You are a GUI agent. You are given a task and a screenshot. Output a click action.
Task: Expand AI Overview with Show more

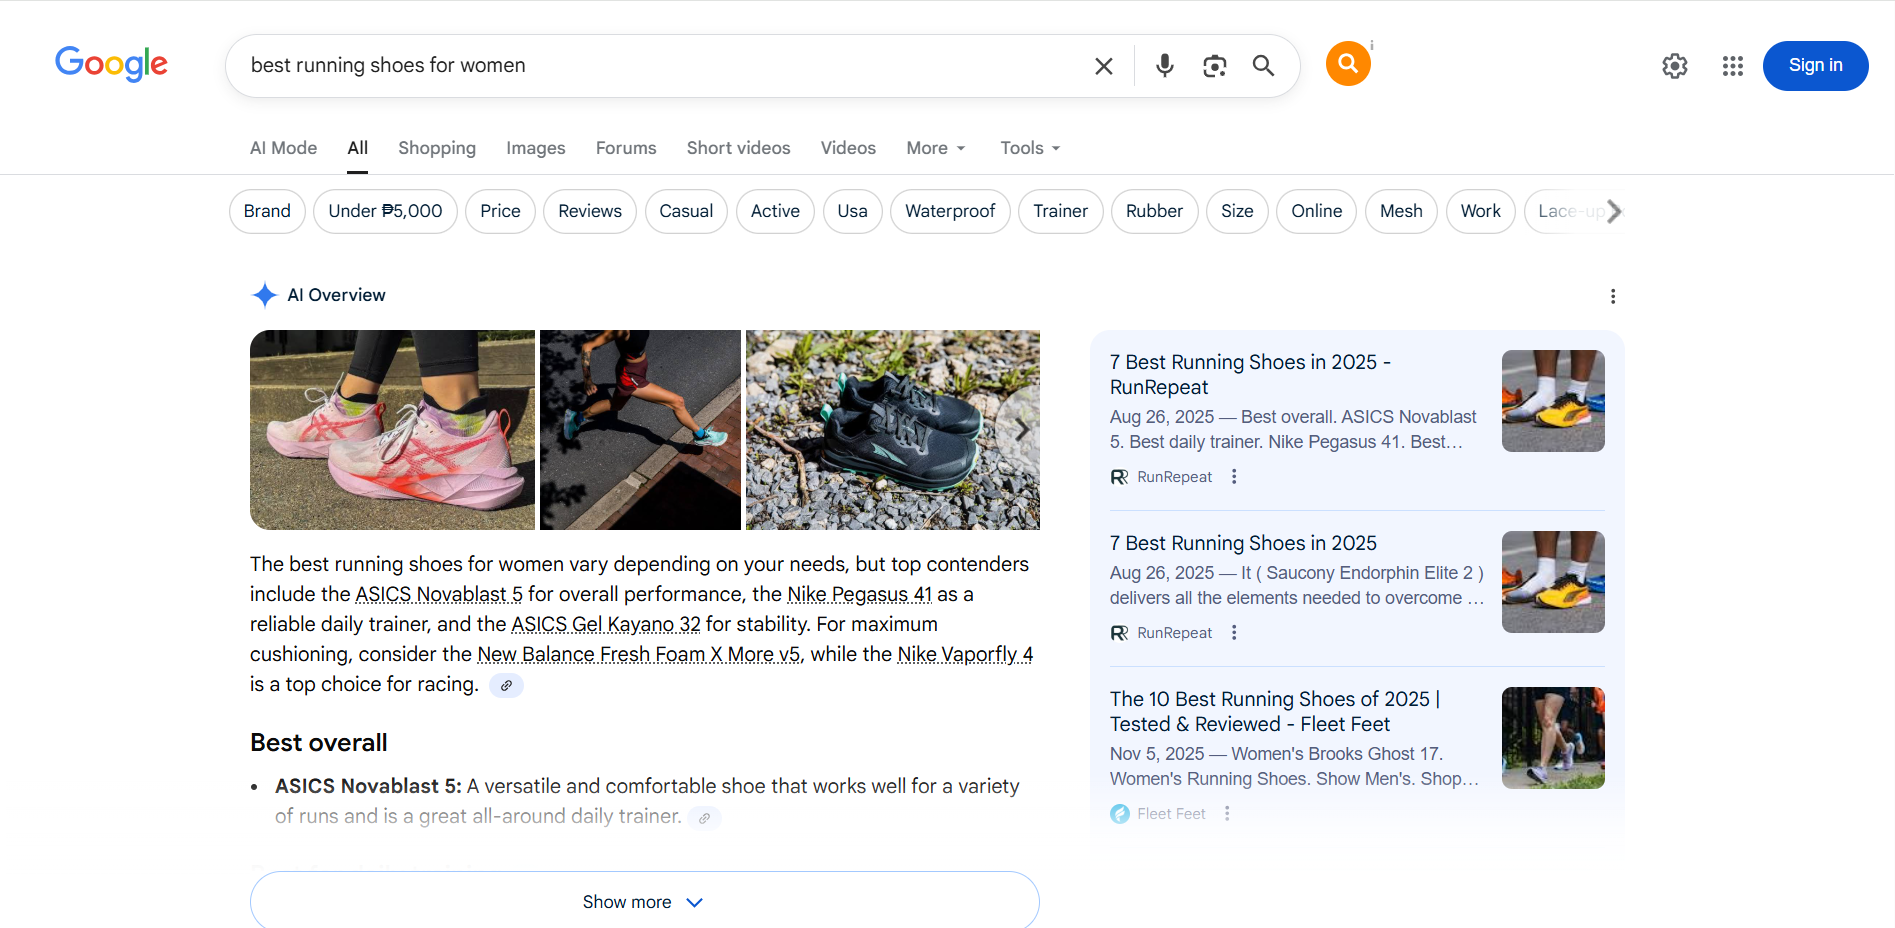644,901
